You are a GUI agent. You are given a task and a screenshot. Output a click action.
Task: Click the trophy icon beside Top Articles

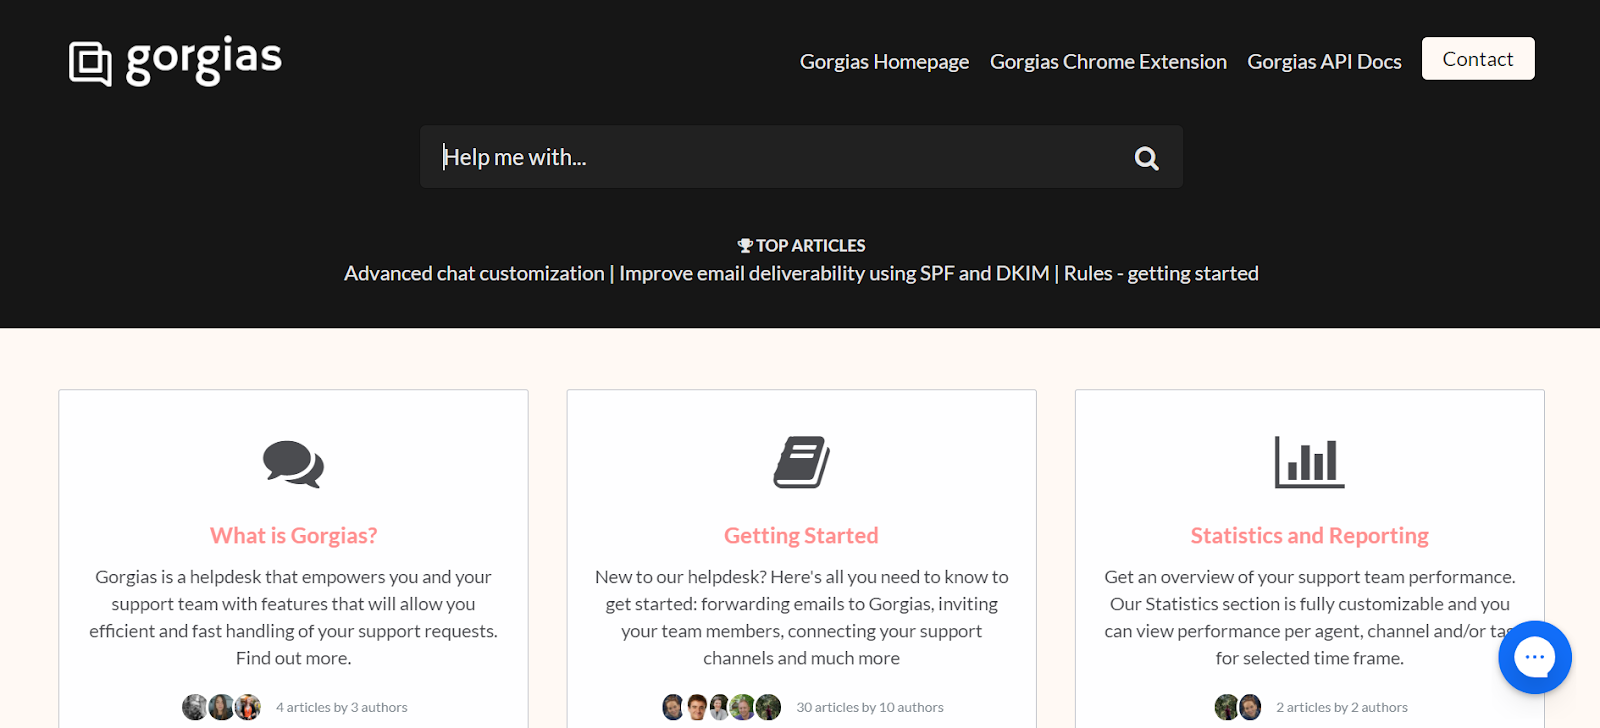pos(745,245)
